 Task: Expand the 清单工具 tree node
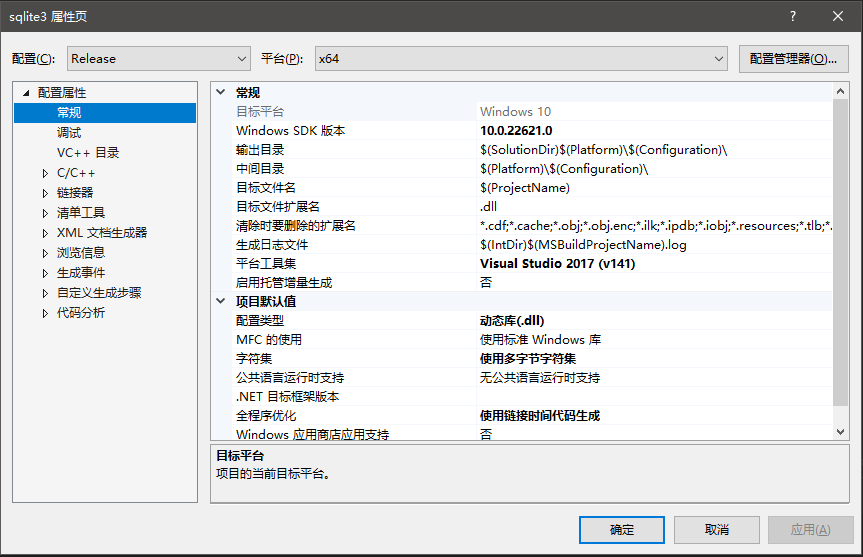click(45, 213)
